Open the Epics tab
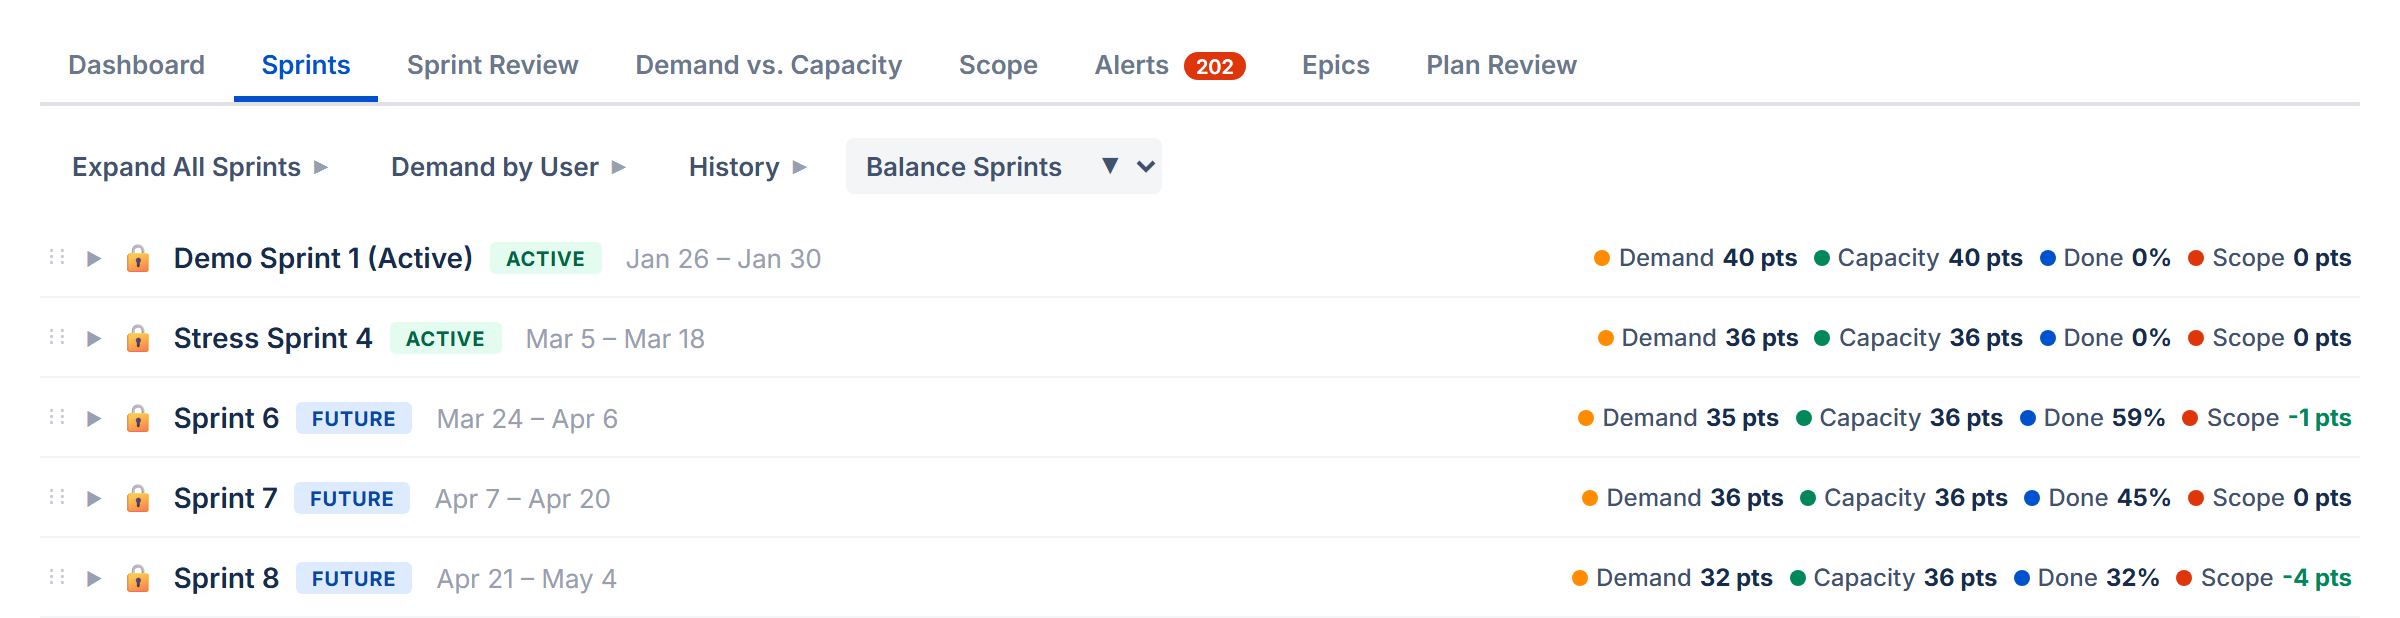 tap(1335, 65)
